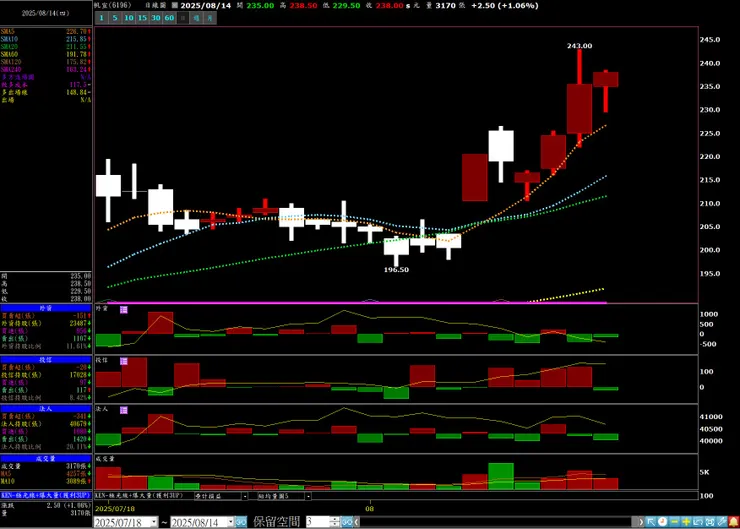Click the SMA20 legend row
Image resolution: width=740 pixels, height=529 pixels.
(46, 47)
